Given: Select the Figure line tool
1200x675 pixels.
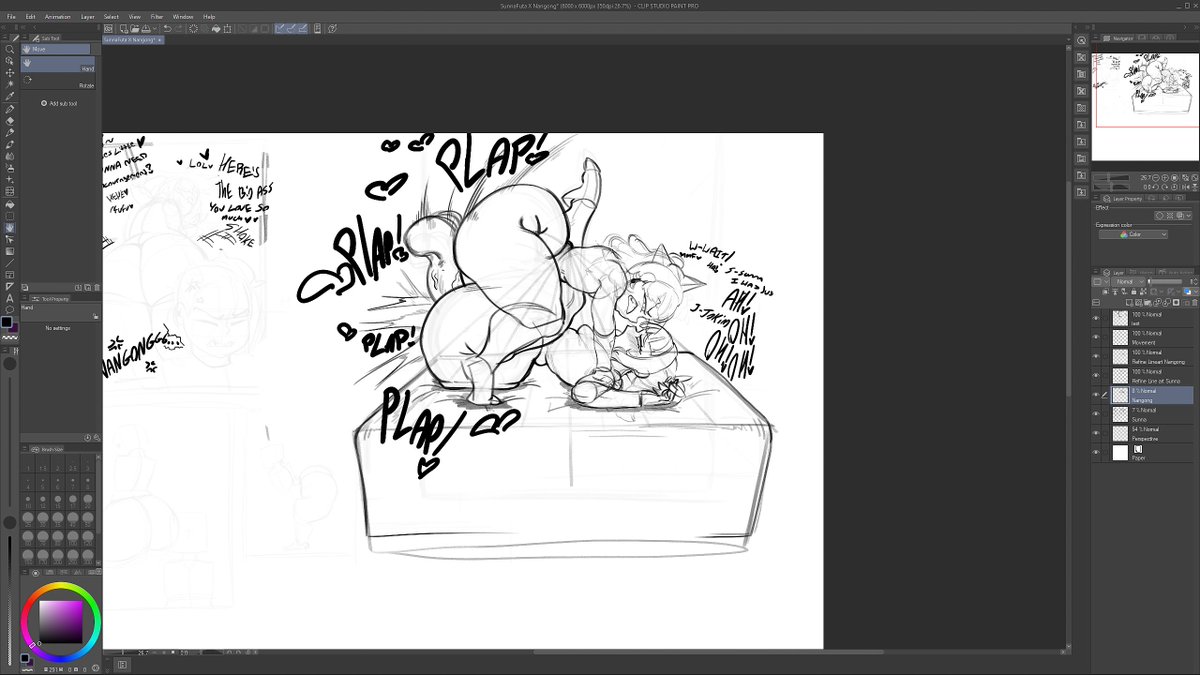Looking at the screenshot, I should click(10, 262).
